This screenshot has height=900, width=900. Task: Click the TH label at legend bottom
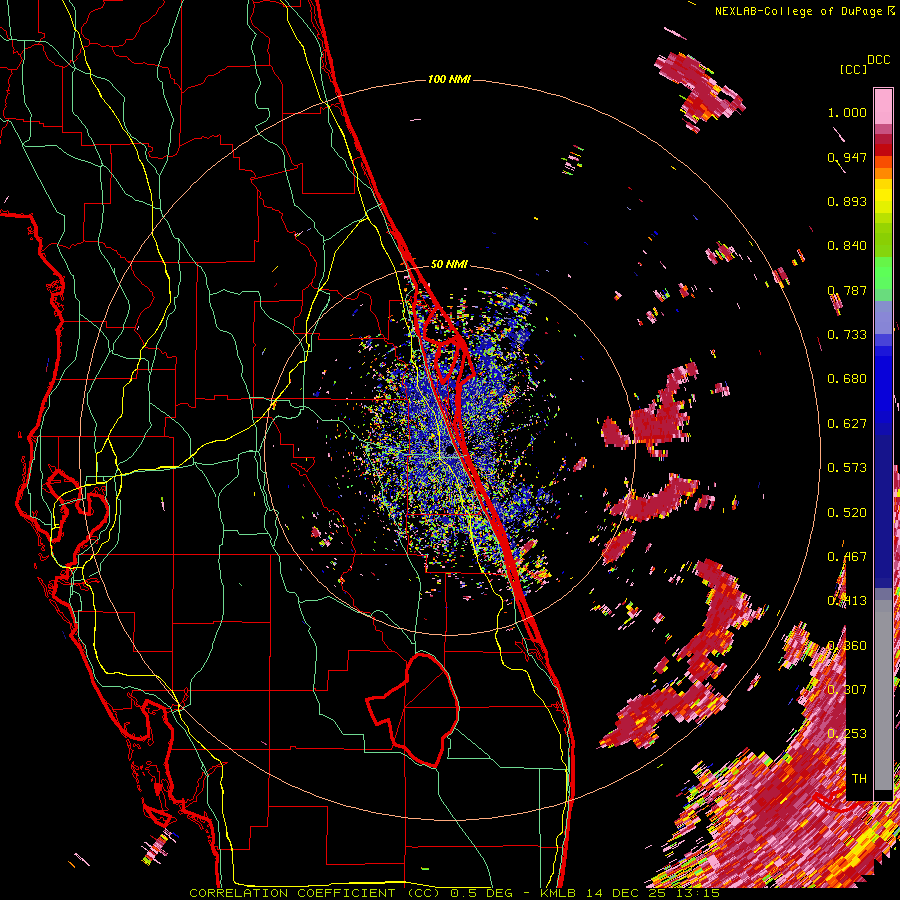(859, 779)
